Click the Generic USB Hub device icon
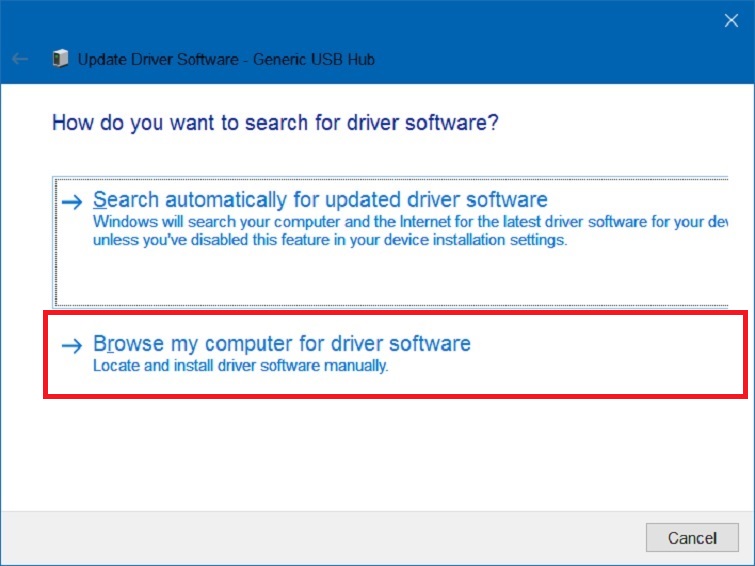The image size is (755, 566). (60, 59)
